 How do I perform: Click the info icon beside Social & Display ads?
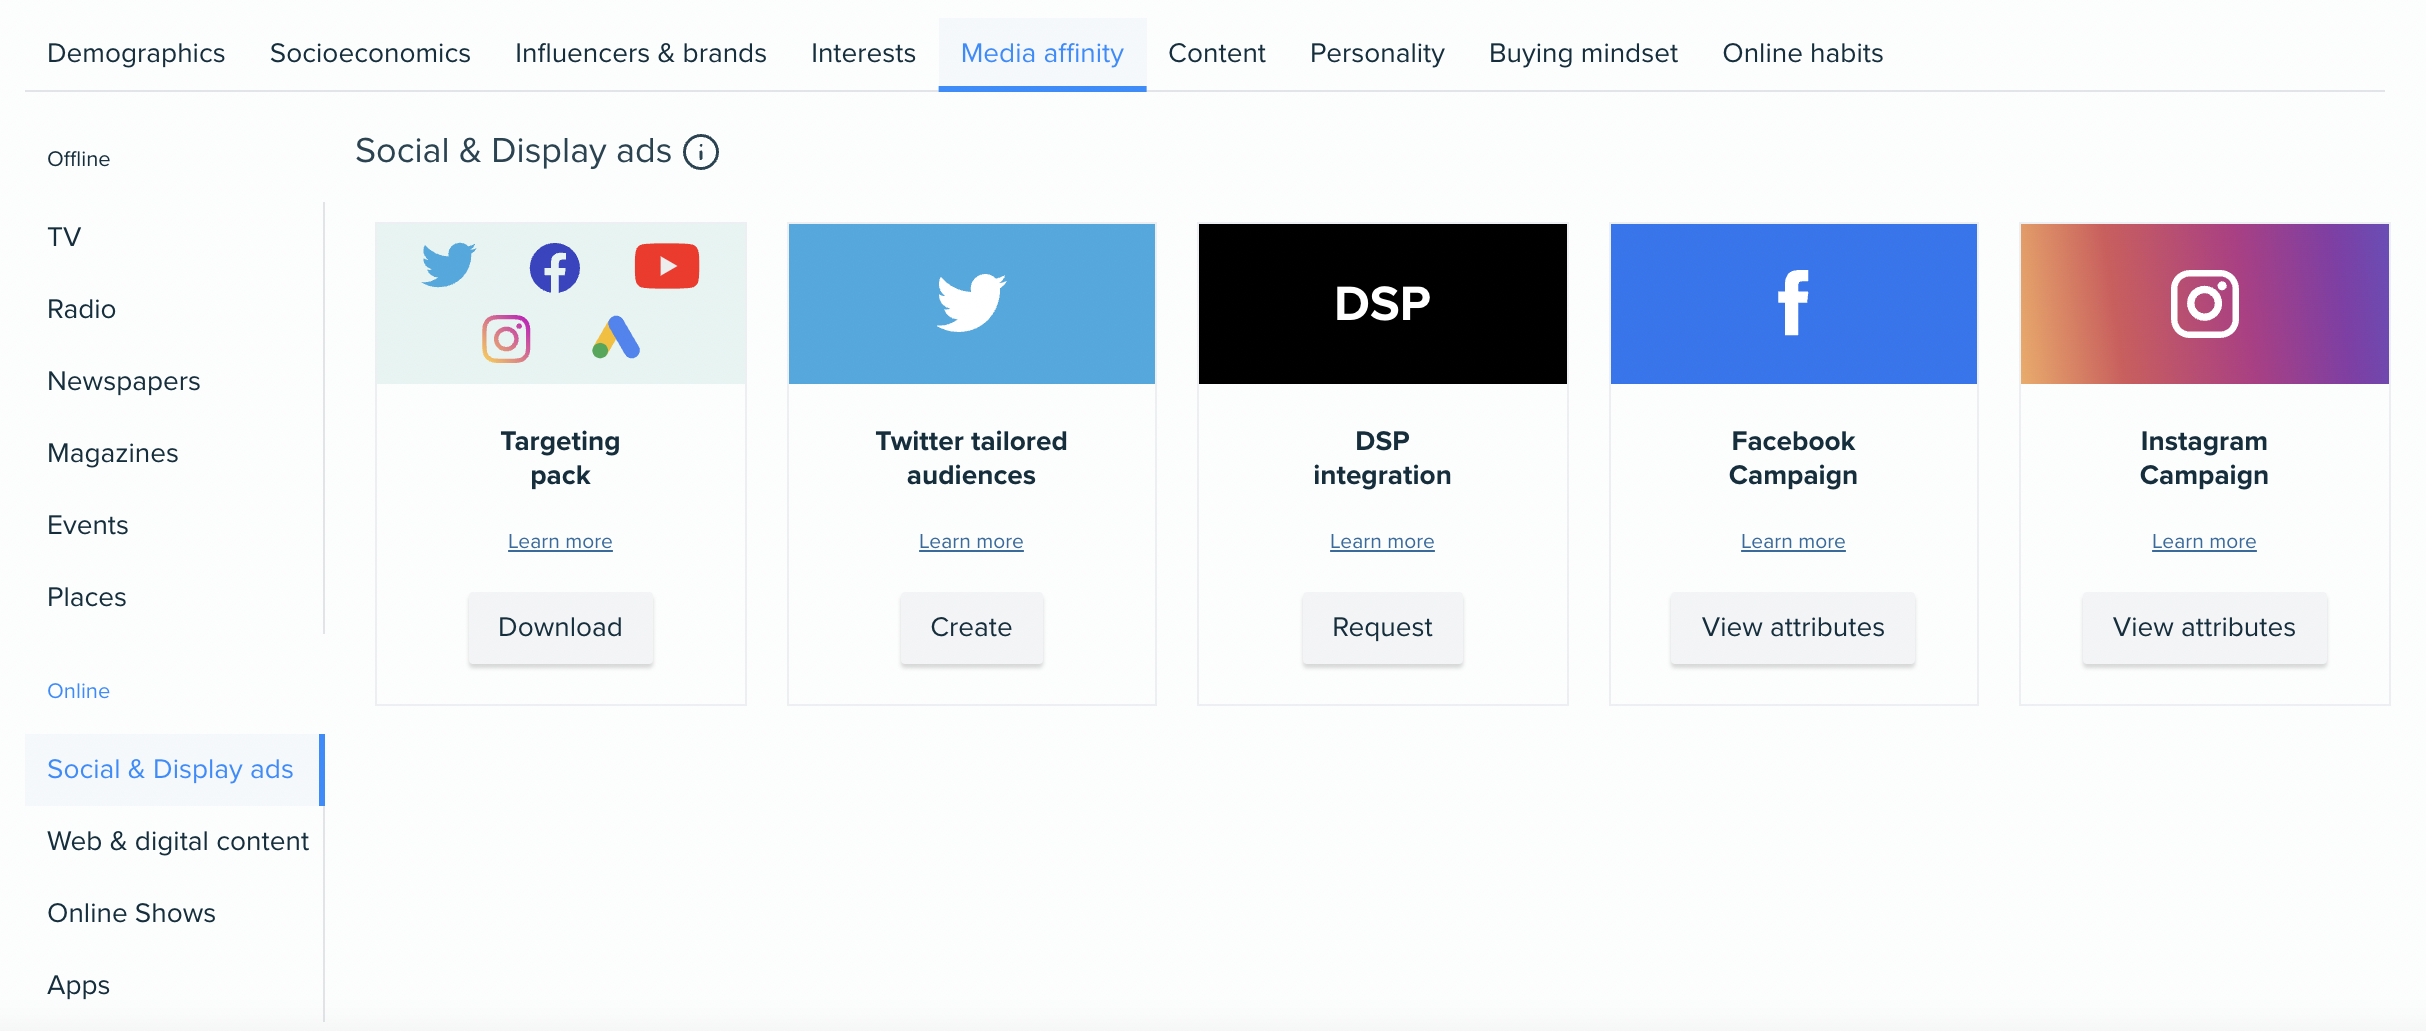pos(701,152)
